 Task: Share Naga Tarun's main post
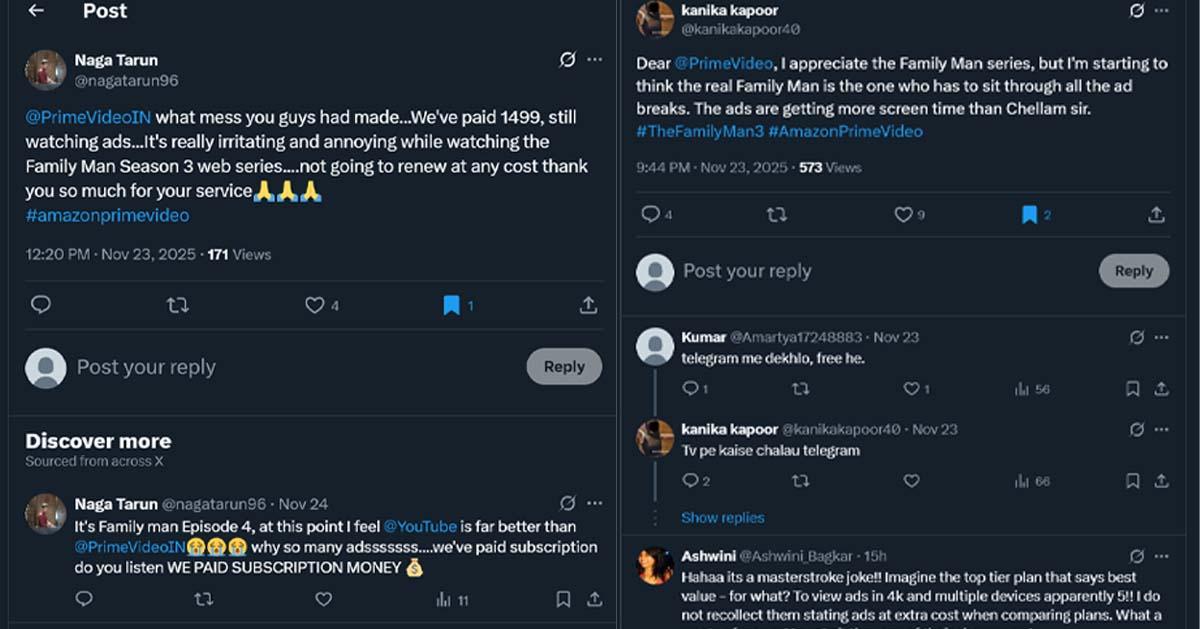588,305
